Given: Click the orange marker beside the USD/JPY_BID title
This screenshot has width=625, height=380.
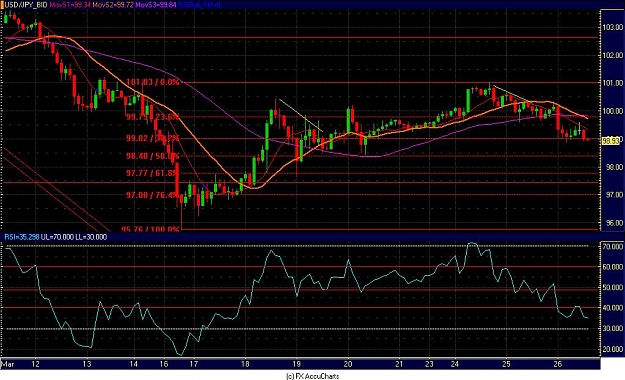Looking at the screenshot, I should point(2,5).
